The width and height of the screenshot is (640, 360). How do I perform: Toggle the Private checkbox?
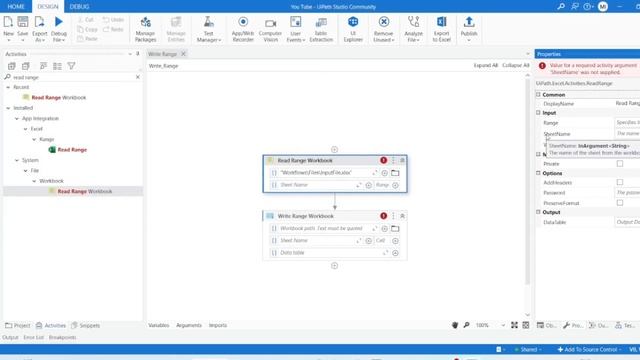pyautogui.click(x=620, y=164)
